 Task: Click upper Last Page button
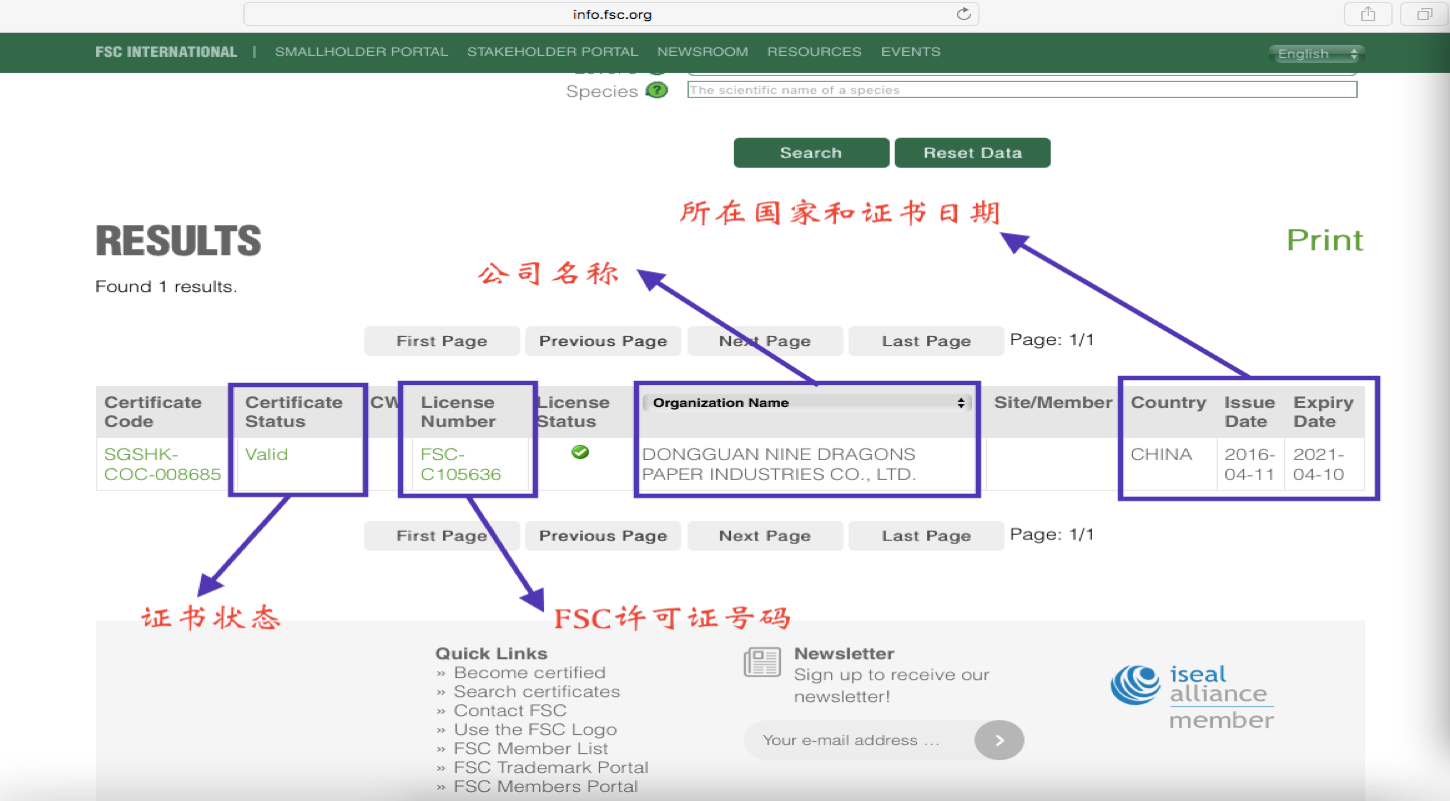coord(926,341)
